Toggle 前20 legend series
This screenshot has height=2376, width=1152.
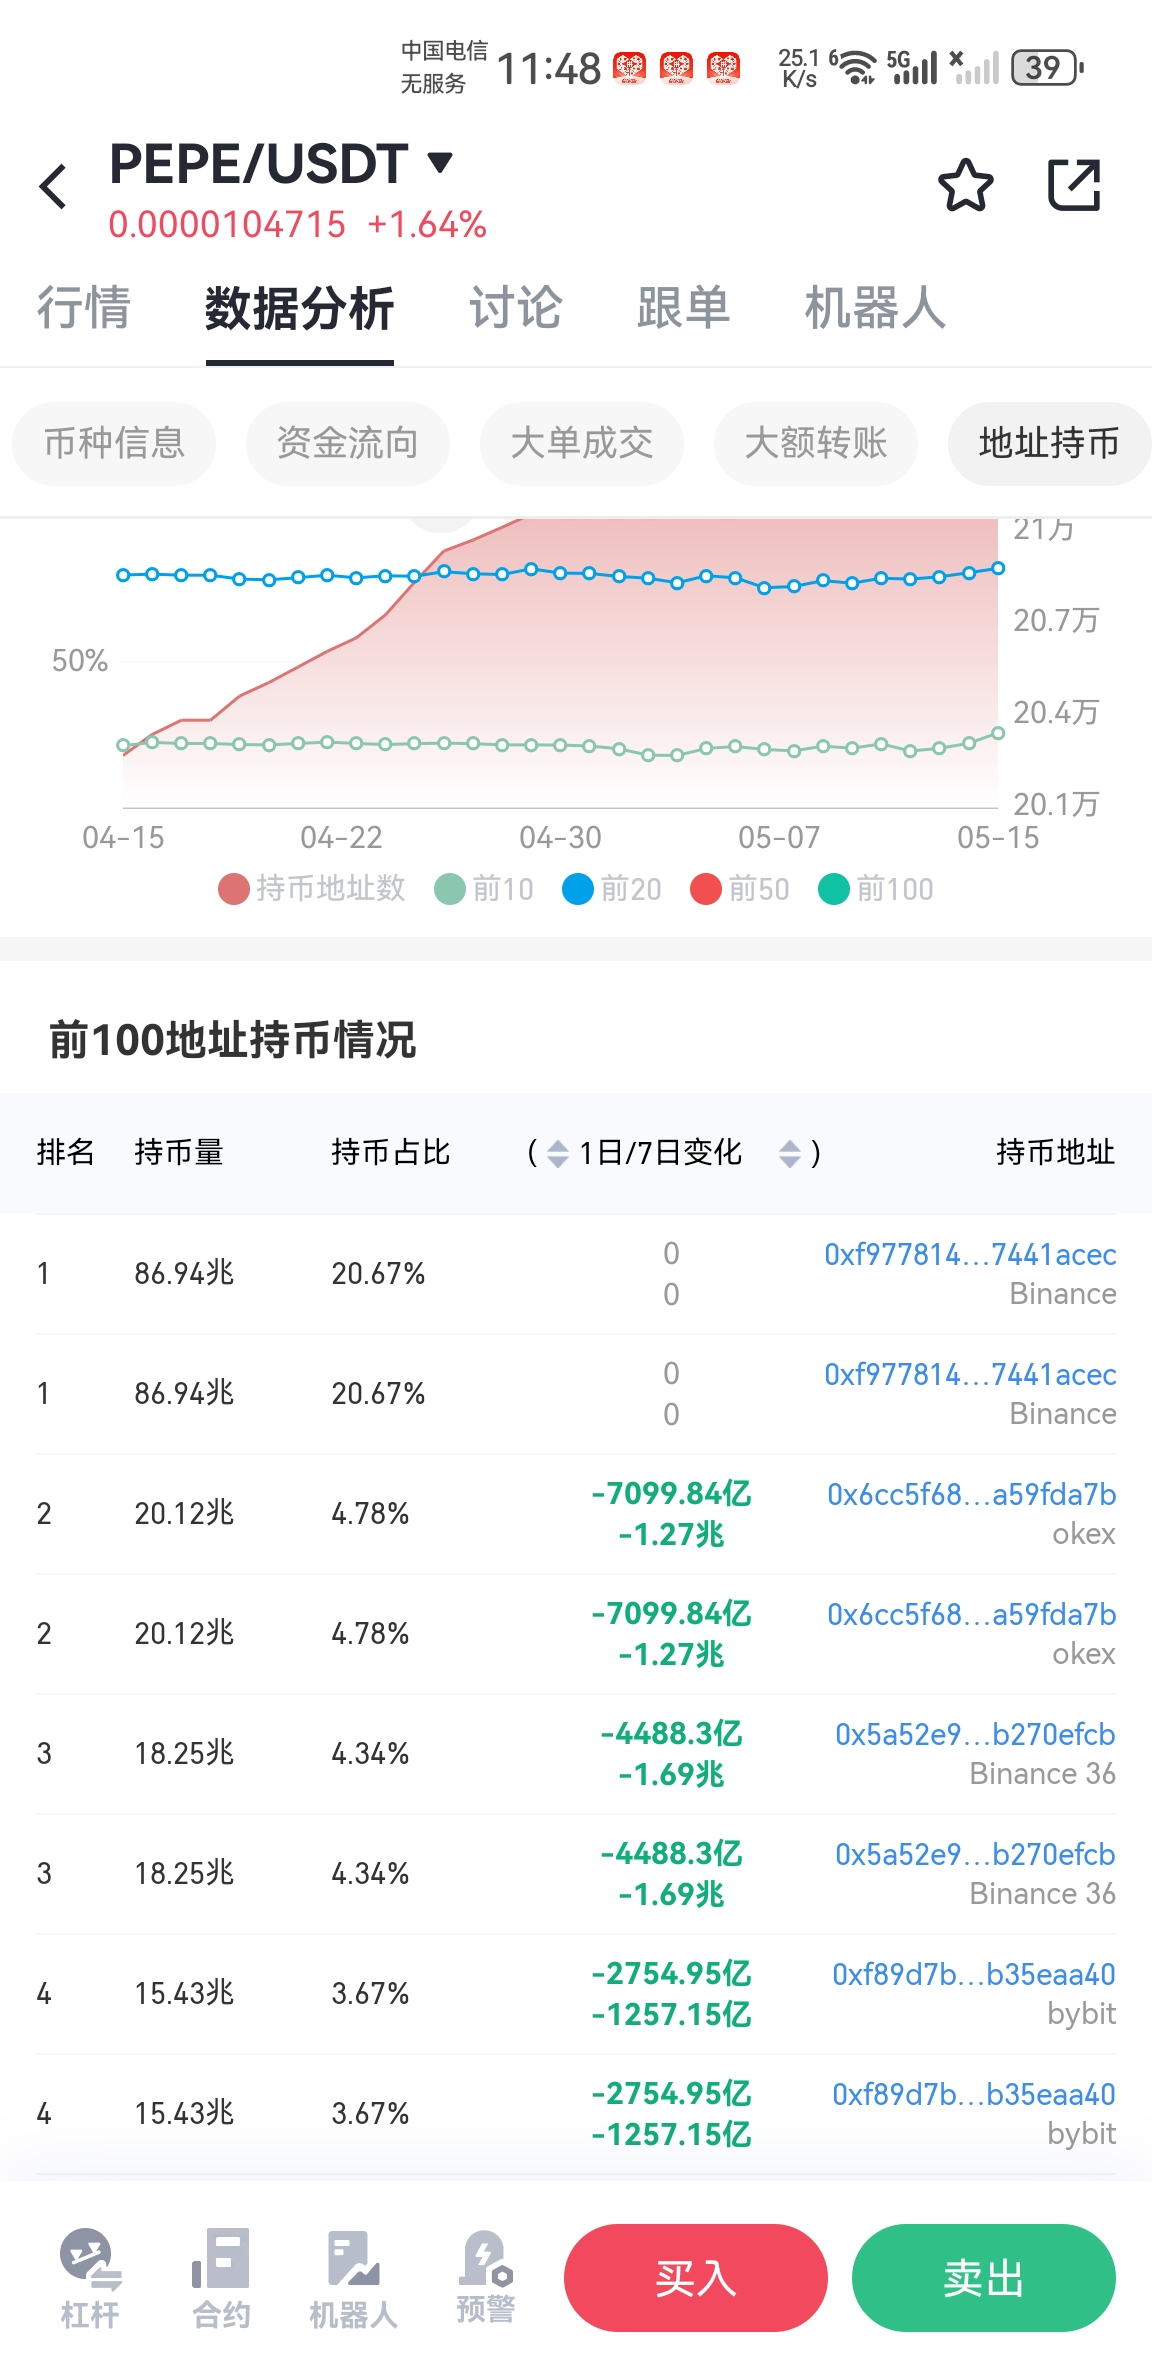click(612, 888)
